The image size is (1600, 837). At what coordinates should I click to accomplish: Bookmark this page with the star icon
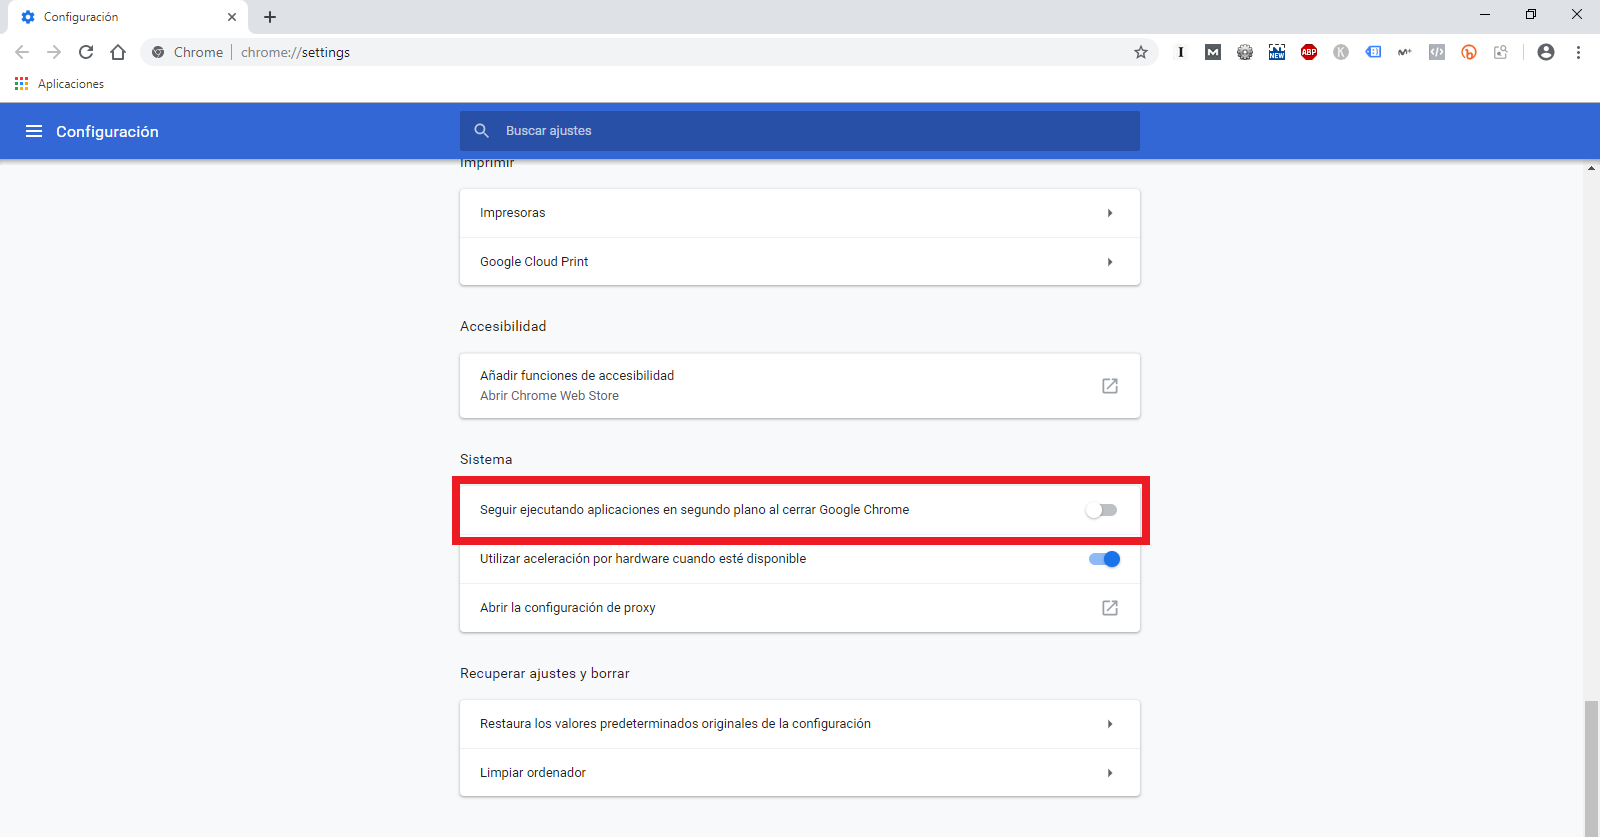(x=1141, y=52)
